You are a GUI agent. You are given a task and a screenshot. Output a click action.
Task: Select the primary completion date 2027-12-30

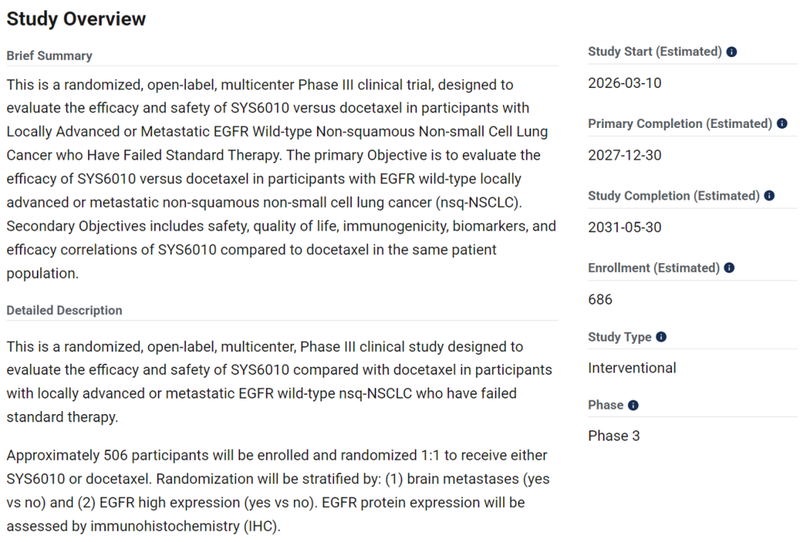pos(625,155)
